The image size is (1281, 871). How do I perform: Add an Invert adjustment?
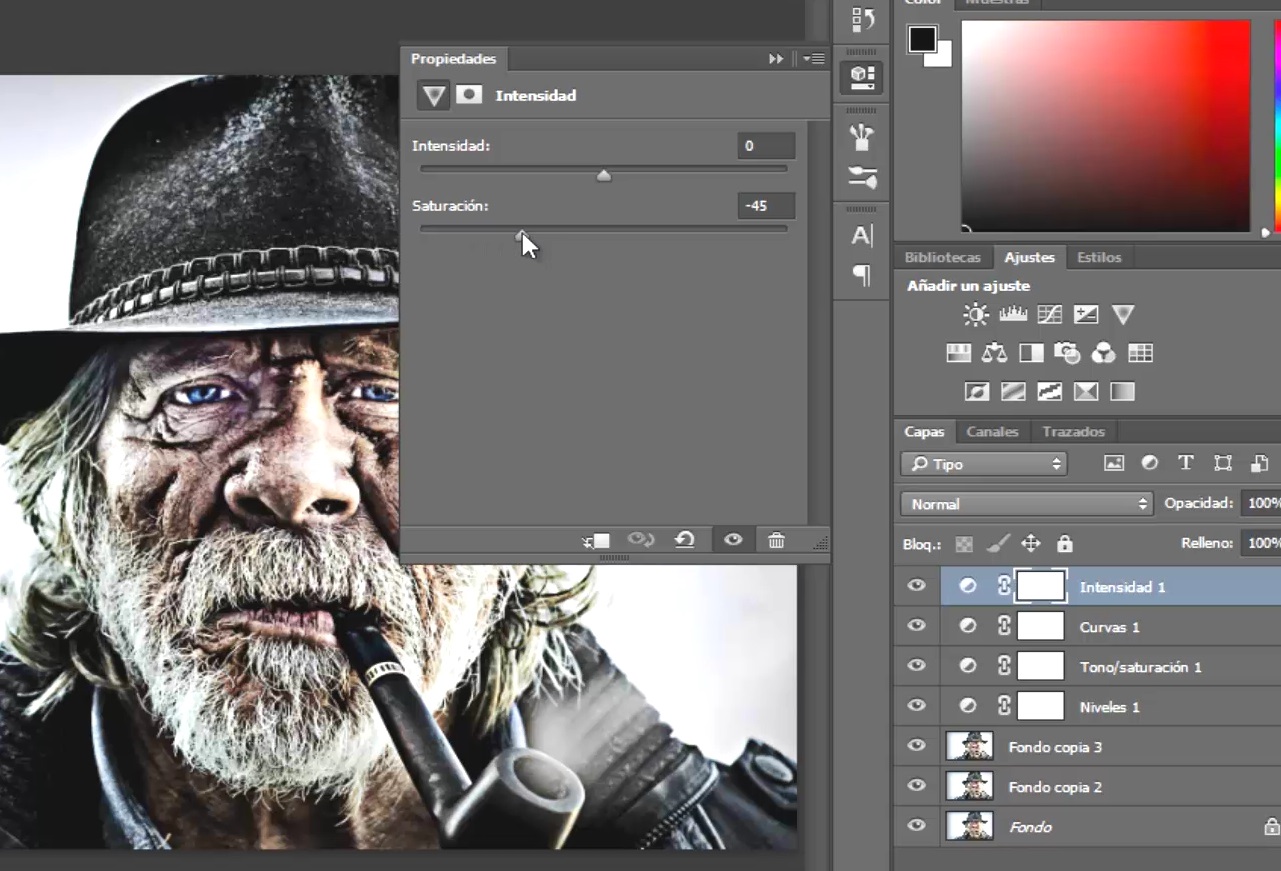tap(977, 392)
